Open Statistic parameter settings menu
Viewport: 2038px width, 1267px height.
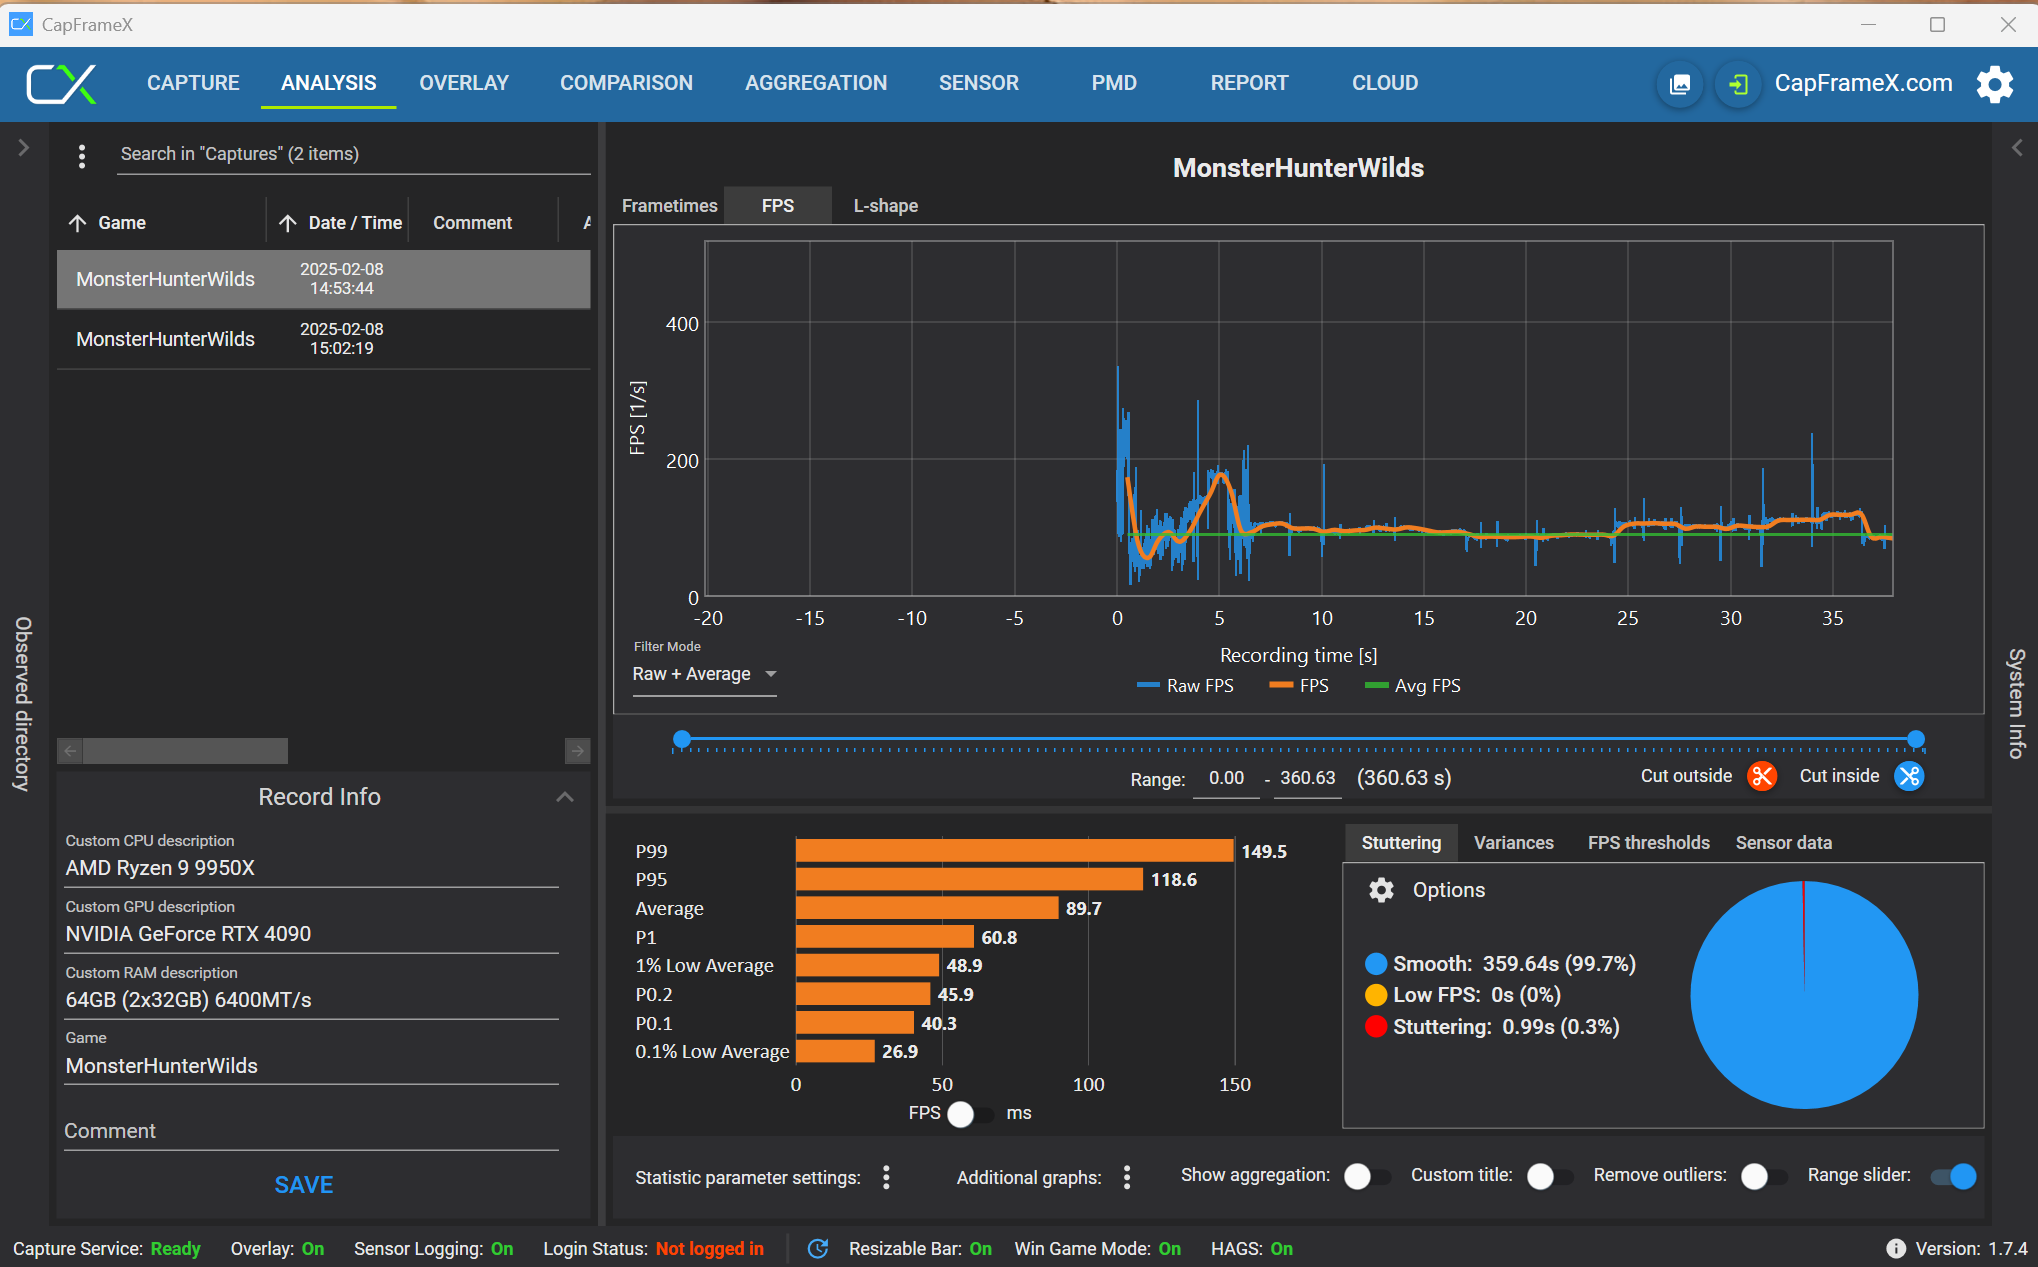click(x=886, y=1177)
